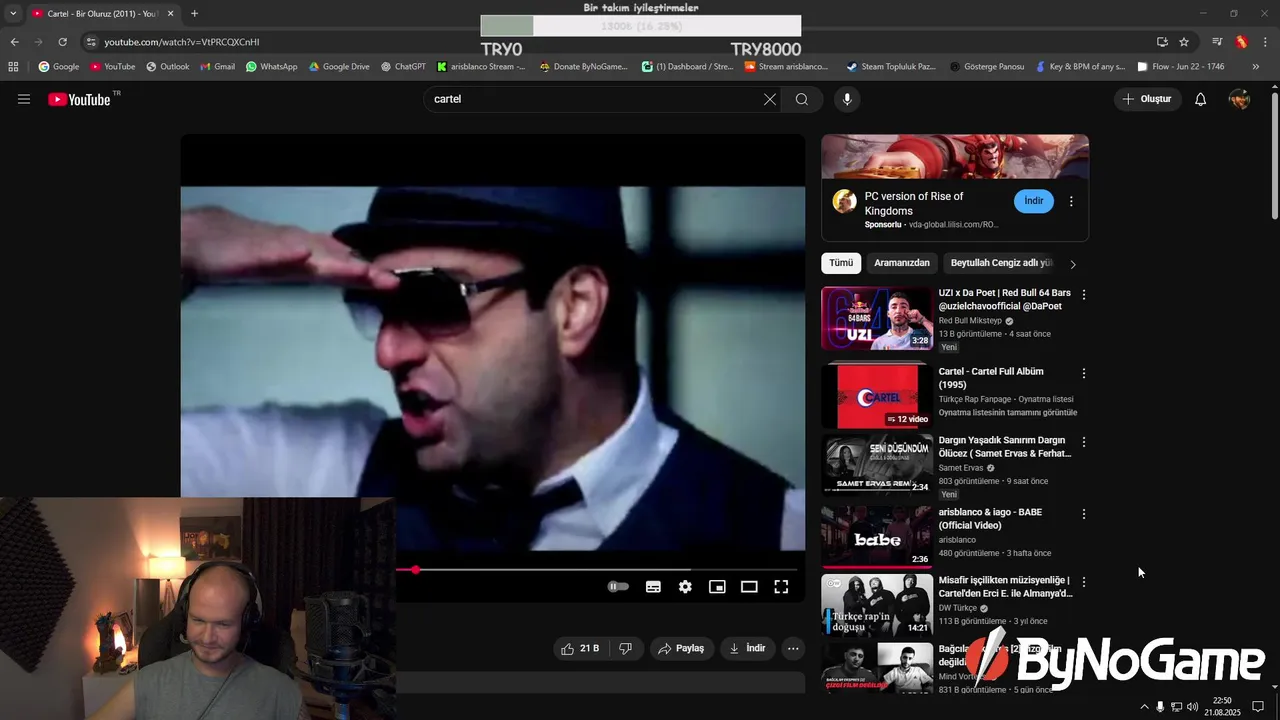Activate miniplayer mode
This screenshot has height=720, width=1280.
(717, 587)
